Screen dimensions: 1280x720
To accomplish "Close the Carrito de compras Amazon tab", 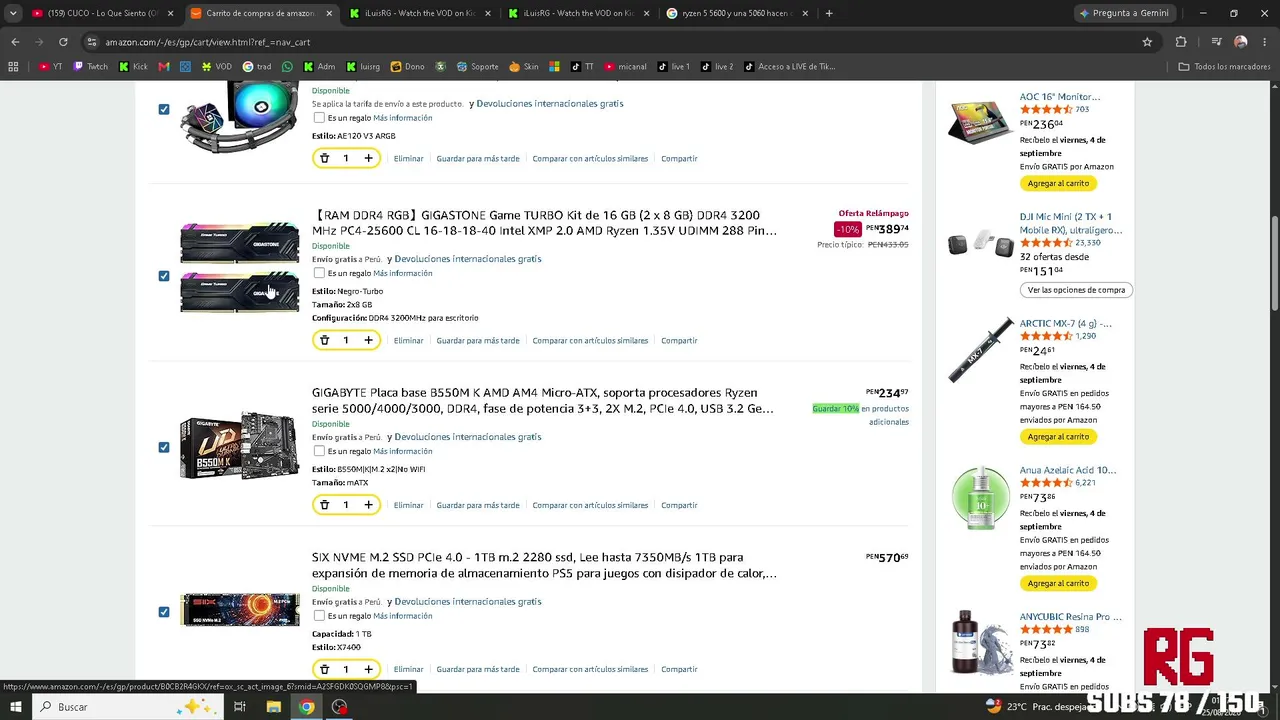I will pos(328,13).
